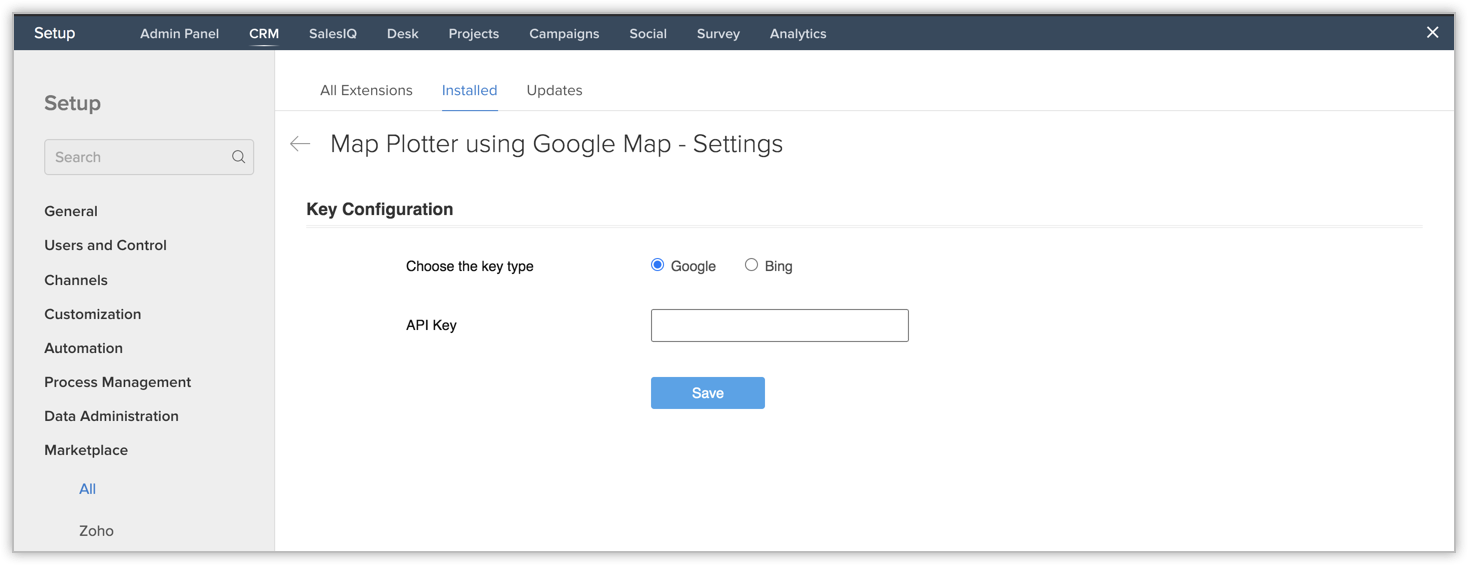Screen dimensions: 1468x565
Task: Click the Choose the key type label
Action: (470, 266)
